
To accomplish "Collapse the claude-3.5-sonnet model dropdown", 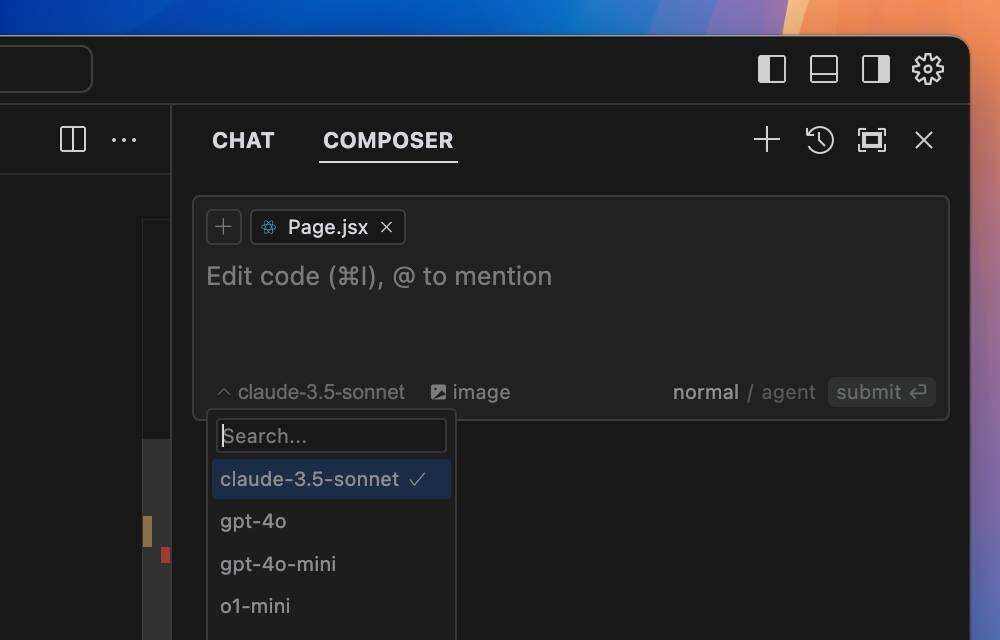I will coord(311,392).
